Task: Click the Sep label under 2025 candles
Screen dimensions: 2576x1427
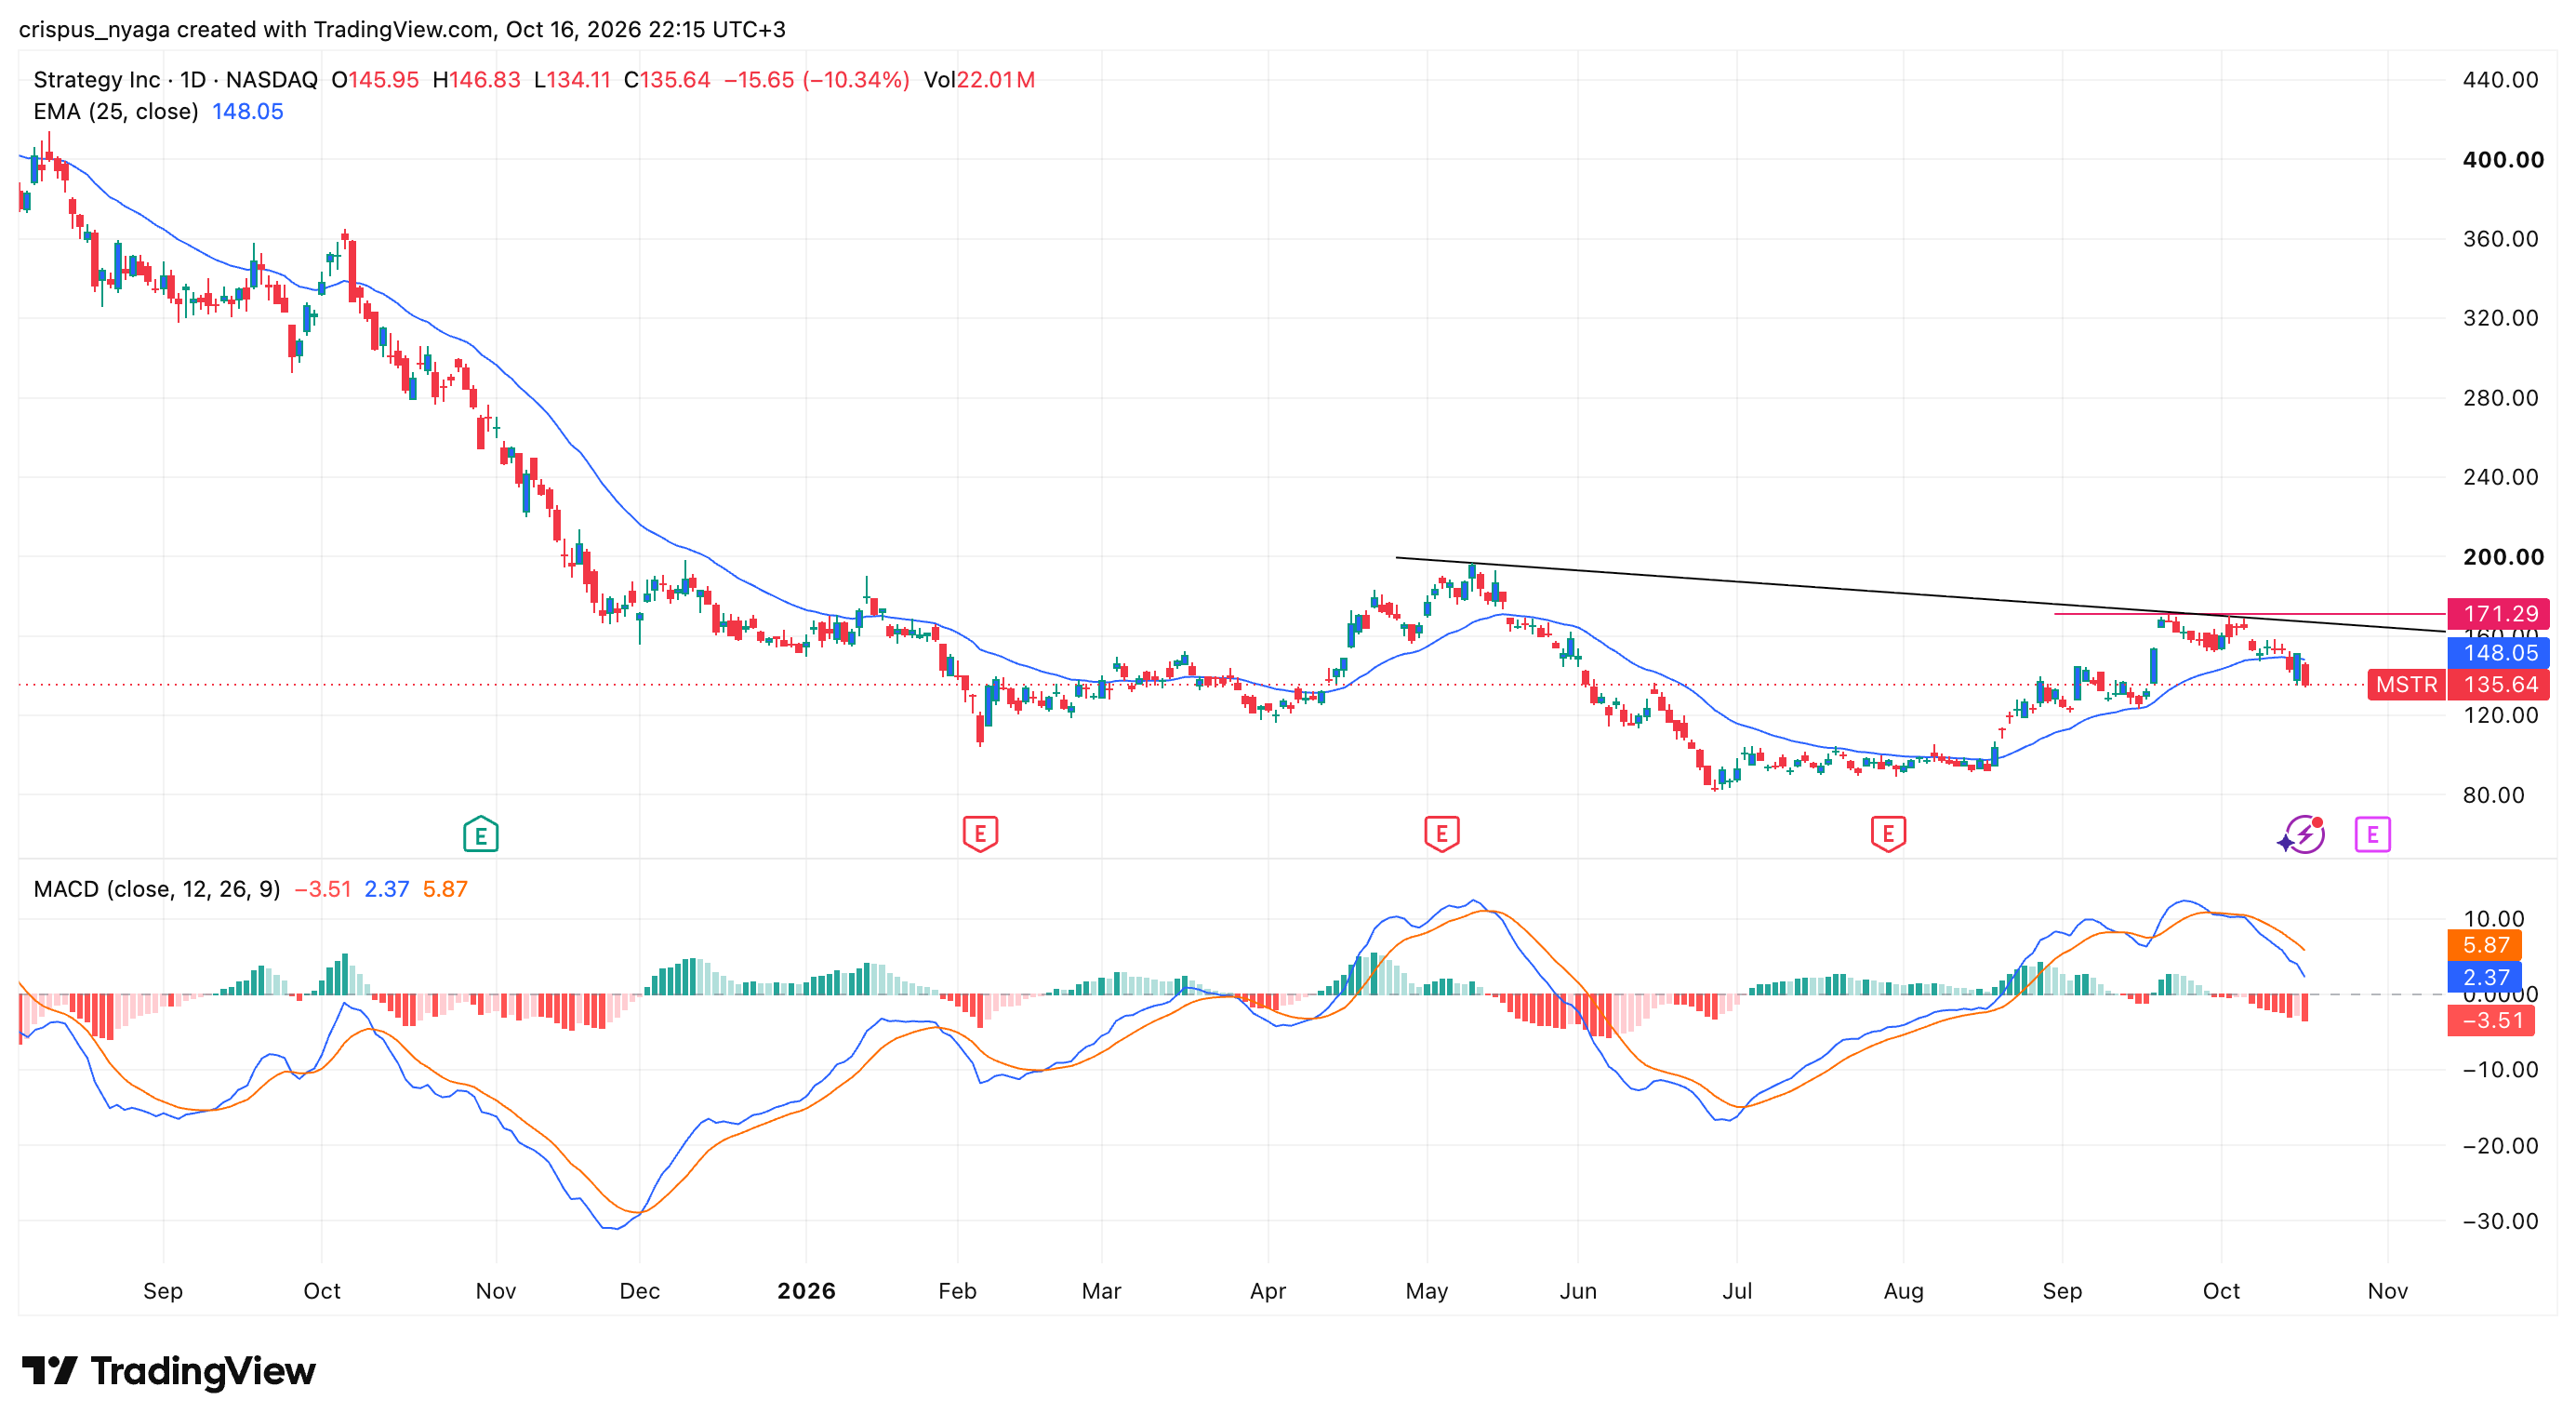Action: coord(163,1291)
